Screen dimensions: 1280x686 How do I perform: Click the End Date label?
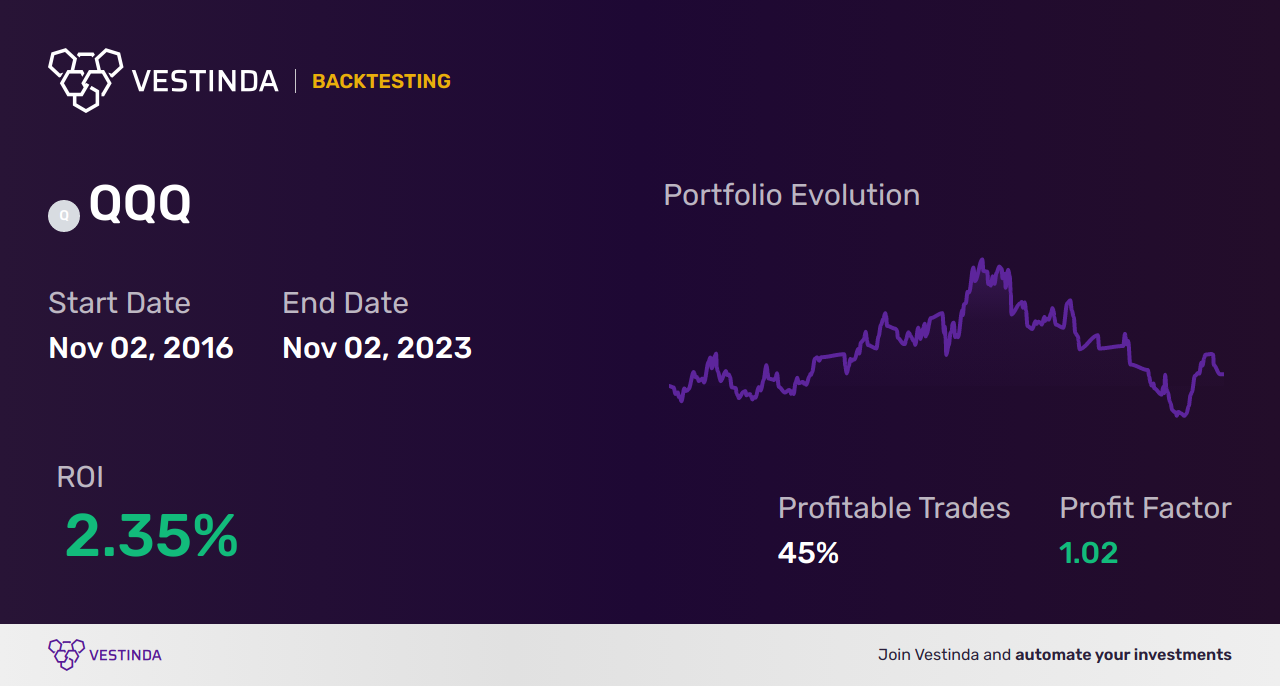[x=345, y=303]
